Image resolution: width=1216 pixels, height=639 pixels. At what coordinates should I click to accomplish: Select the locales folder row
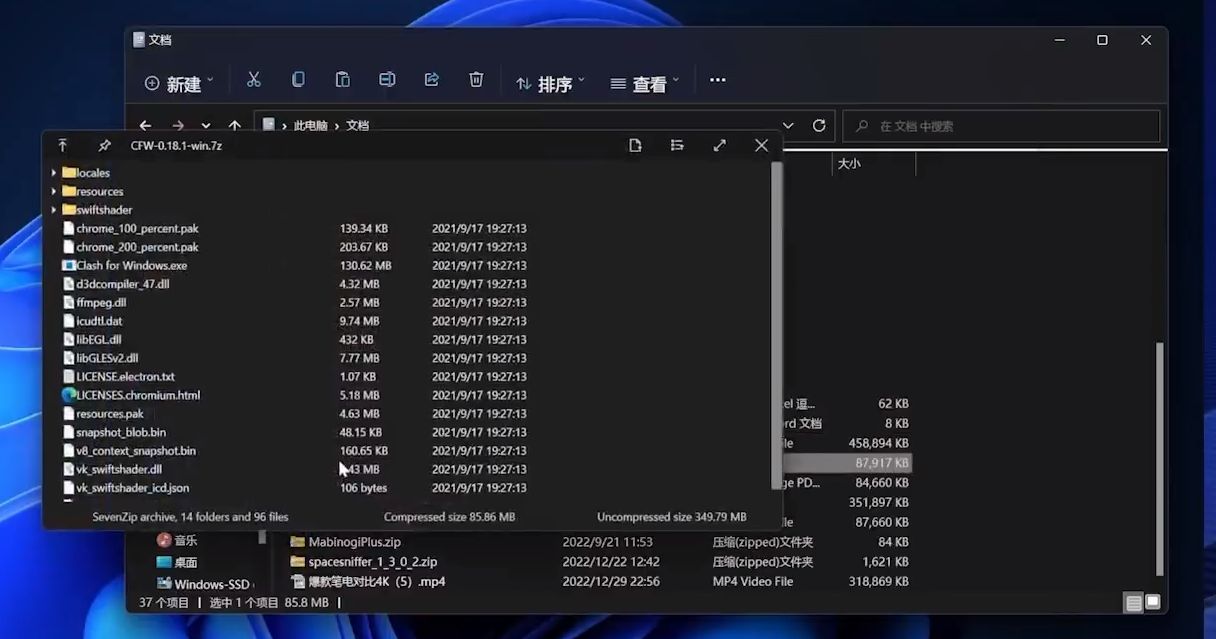86,173
